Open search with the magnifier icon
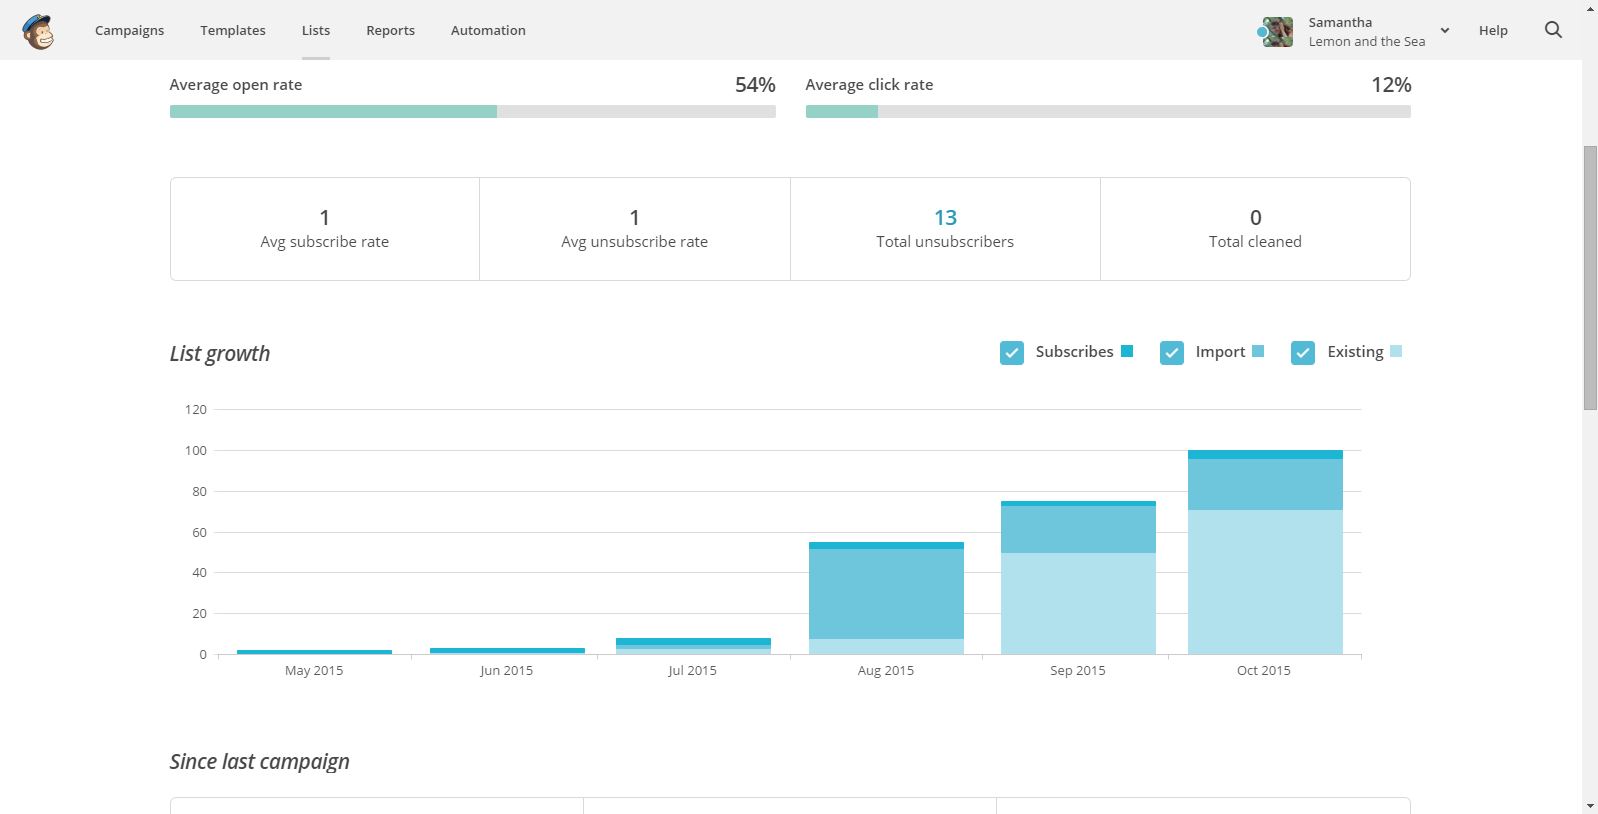This screenshot has height=814, width=1598. pyautogui.click(x=1553, y=30)
